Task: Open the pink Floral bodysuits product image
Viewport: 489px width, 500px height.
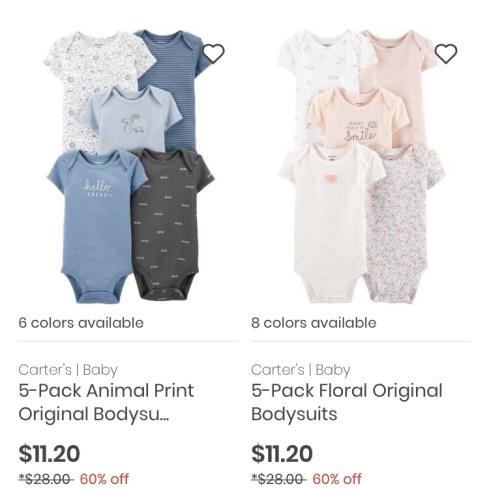Action: point(361,167)
